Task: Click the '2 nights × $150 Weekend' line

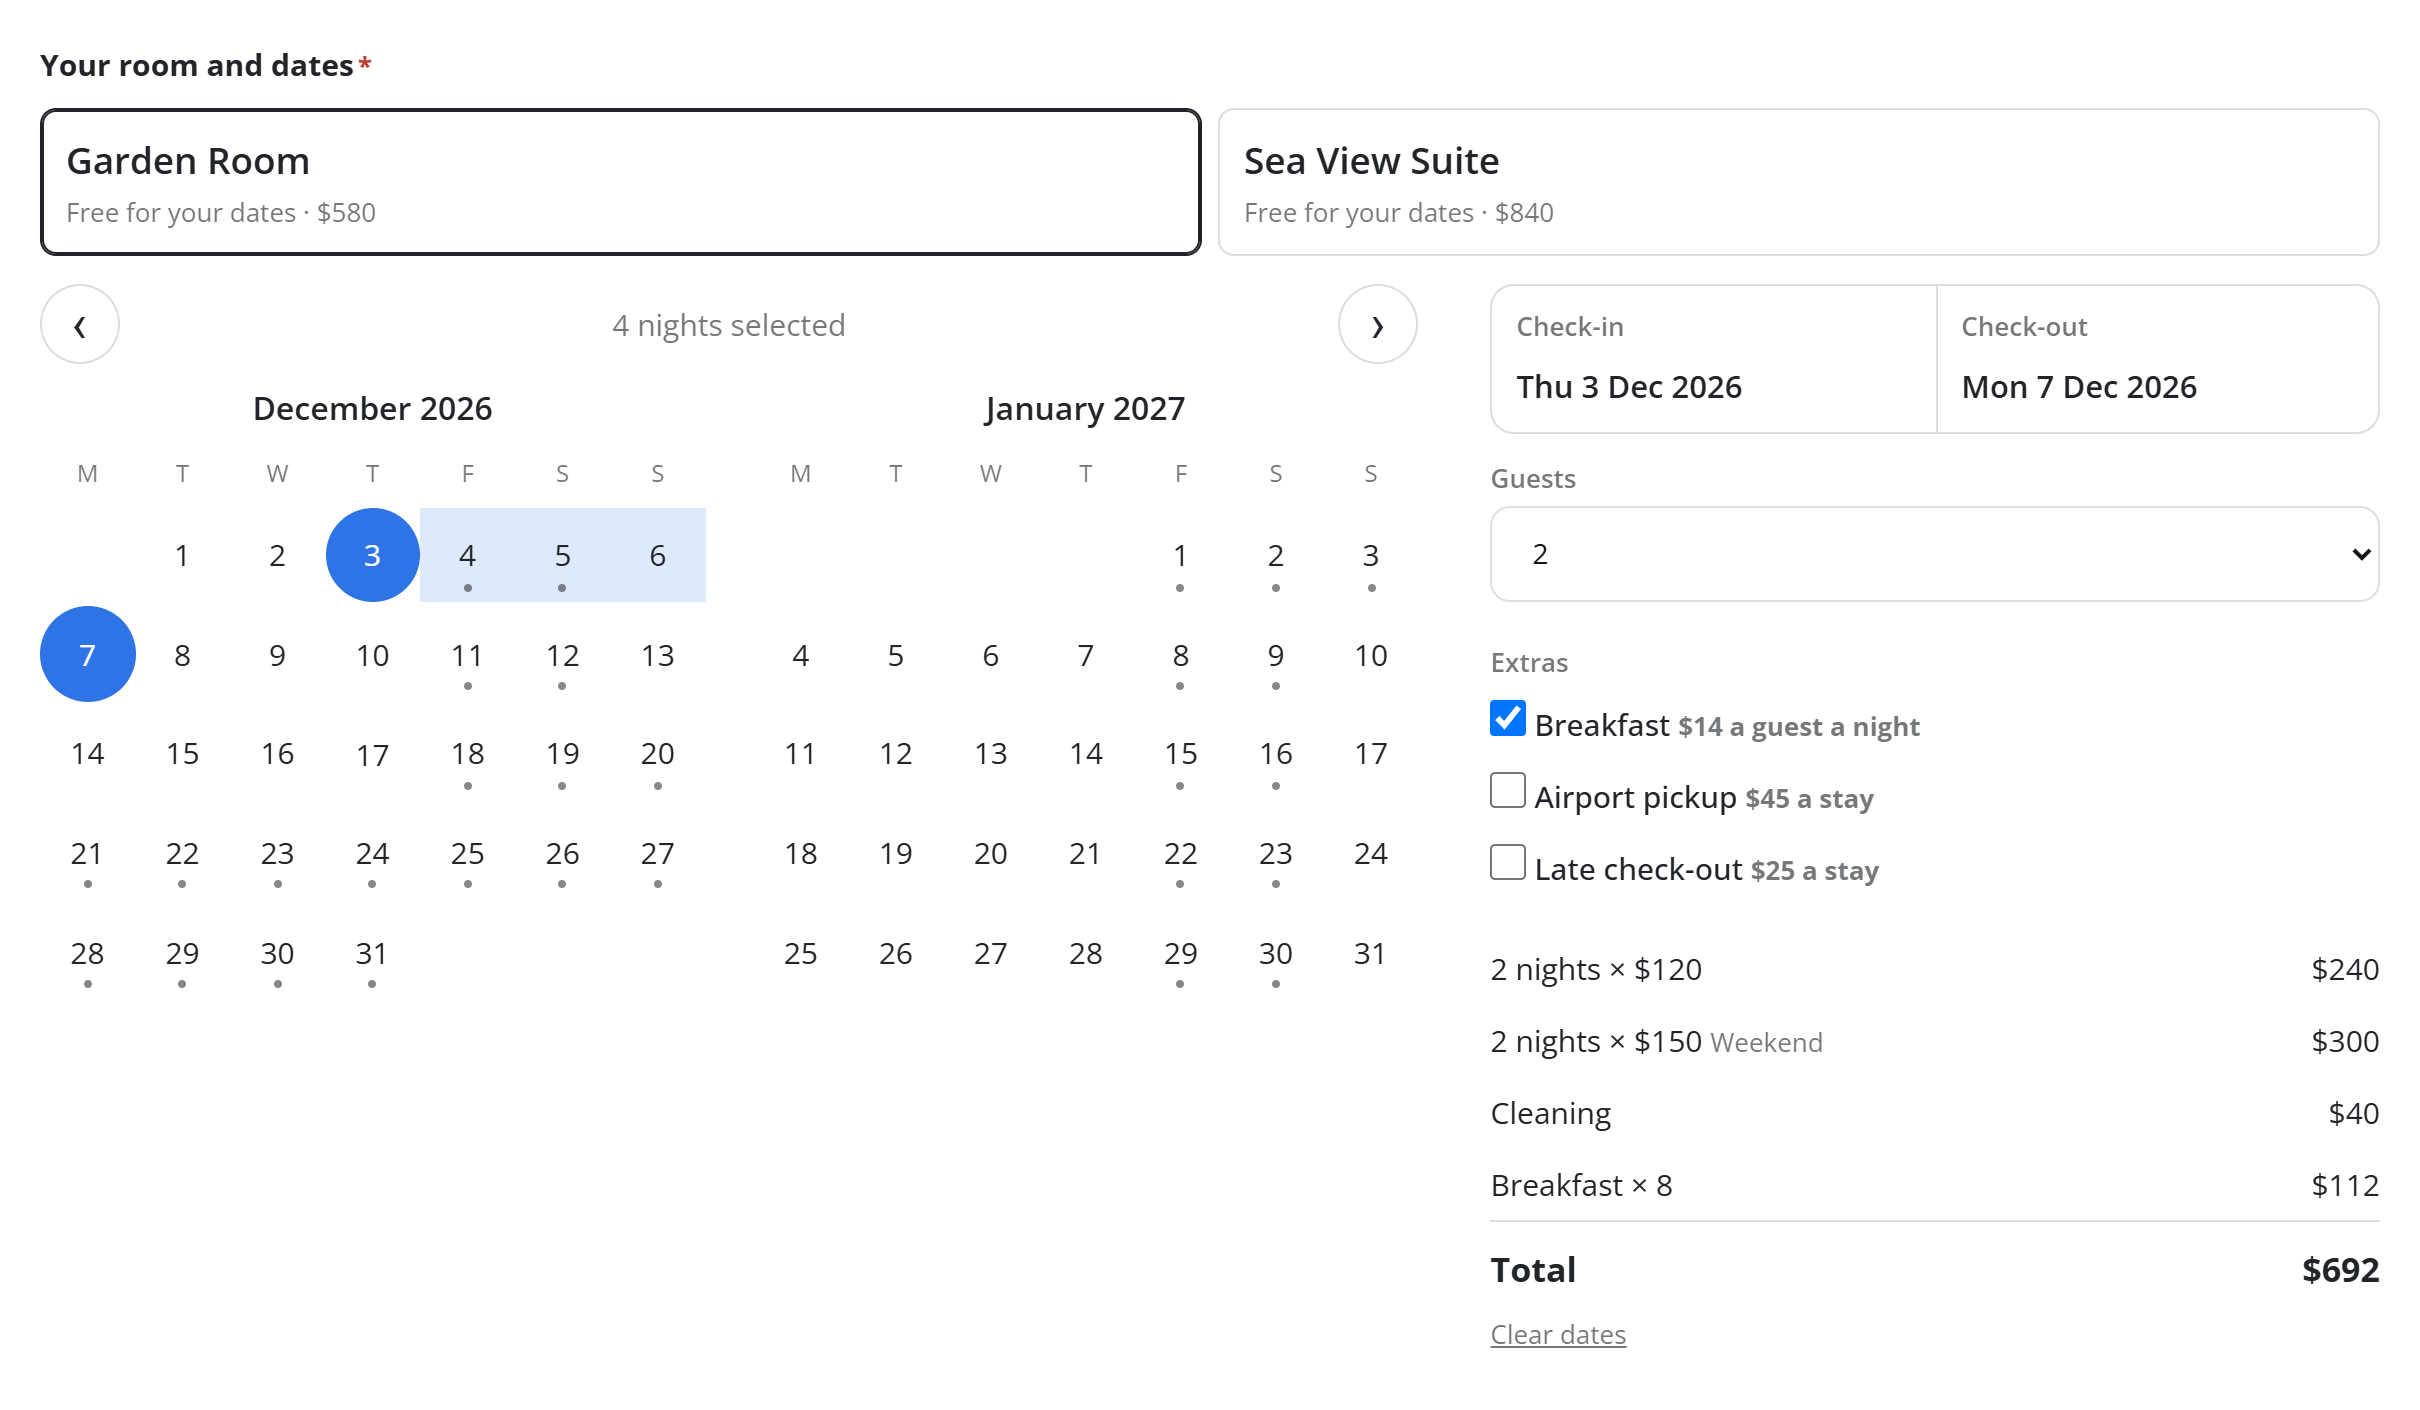Action: (1934, 1041)
